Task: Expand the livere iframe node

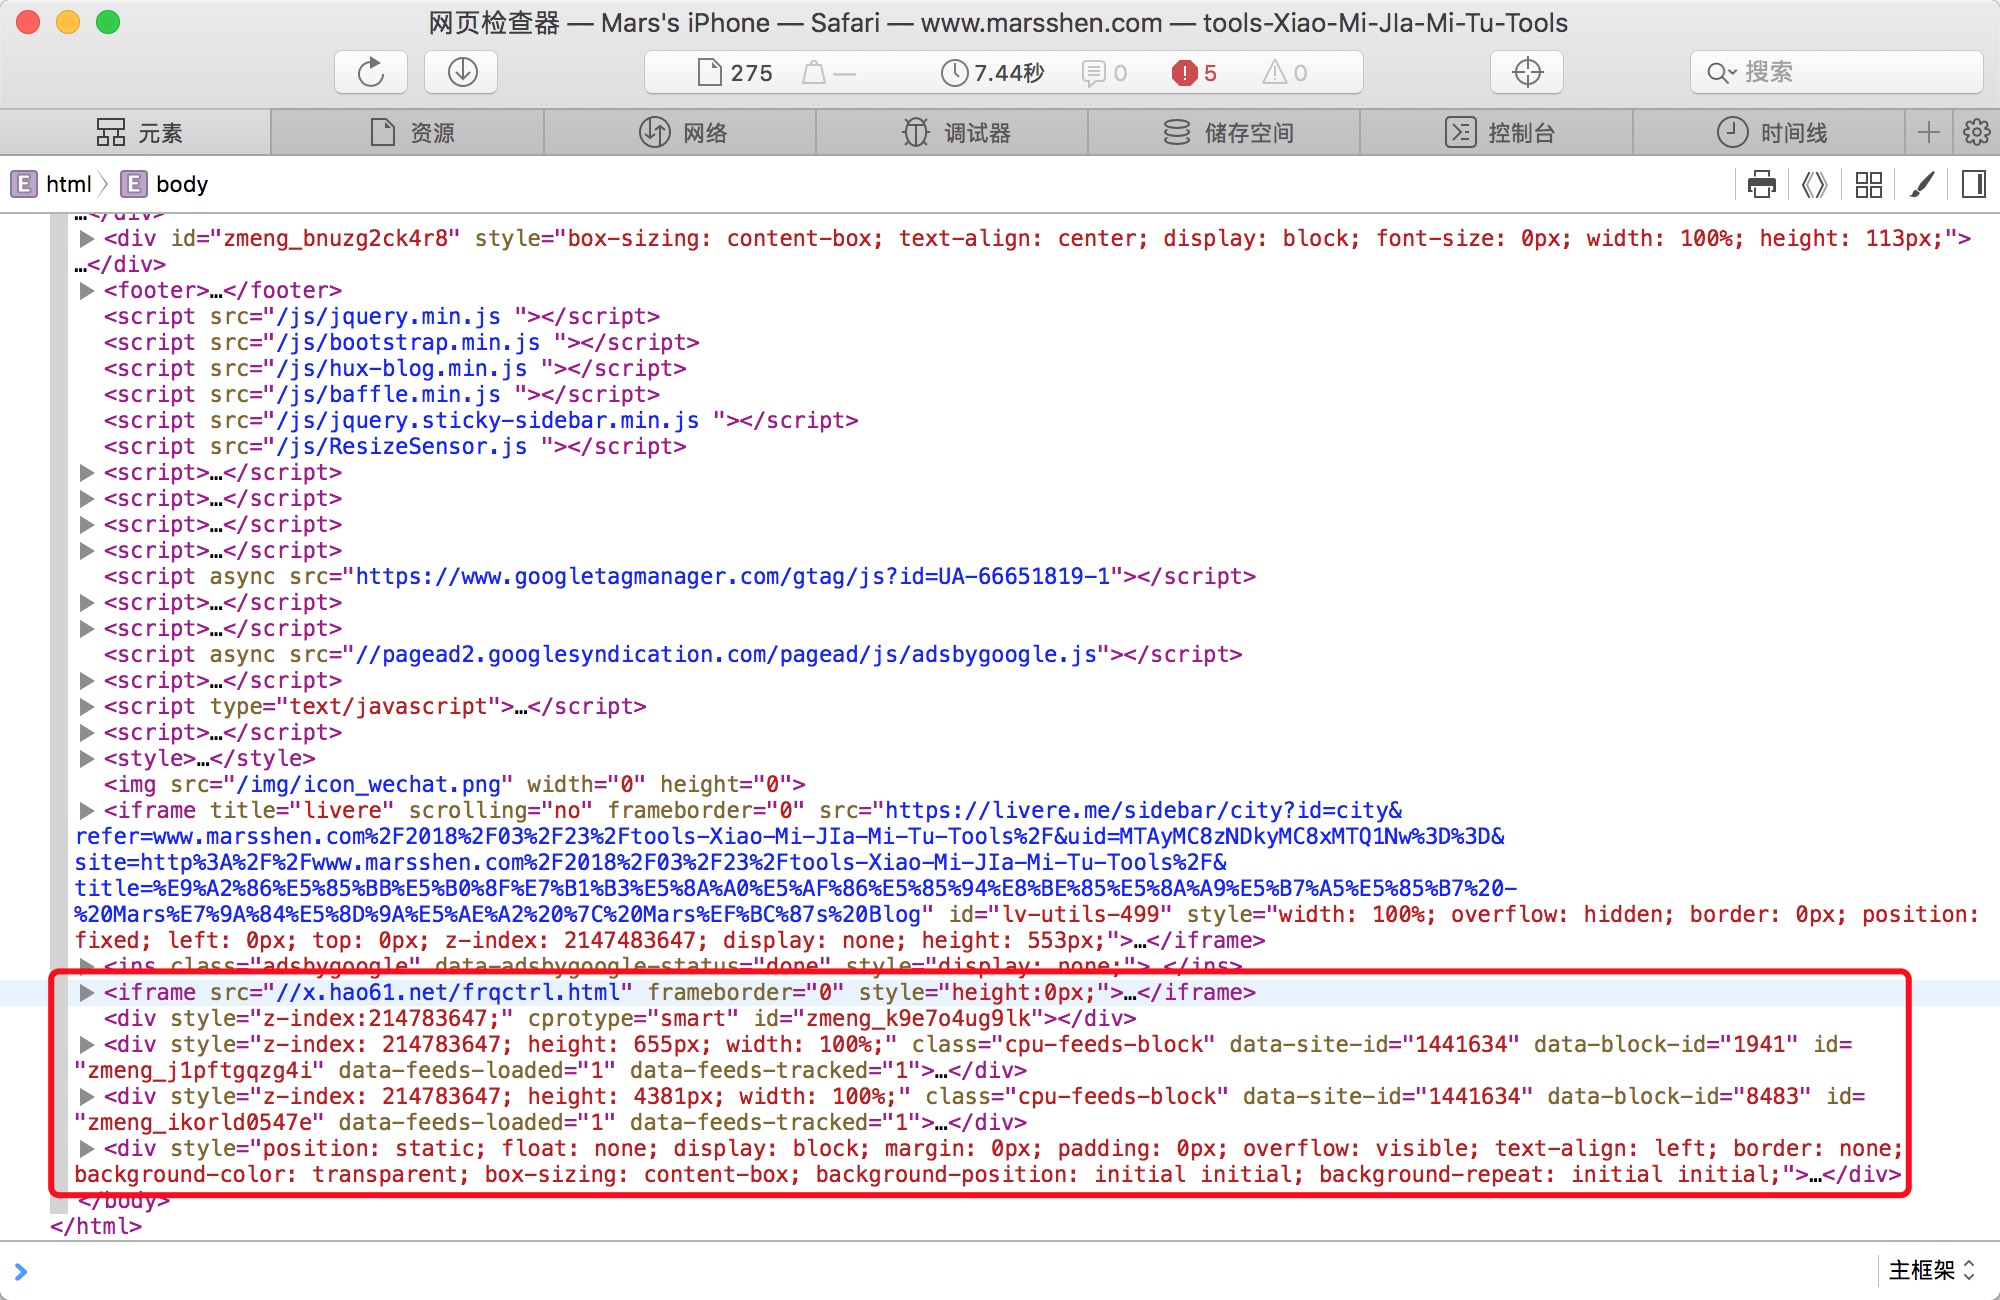Action: (87, 811)
